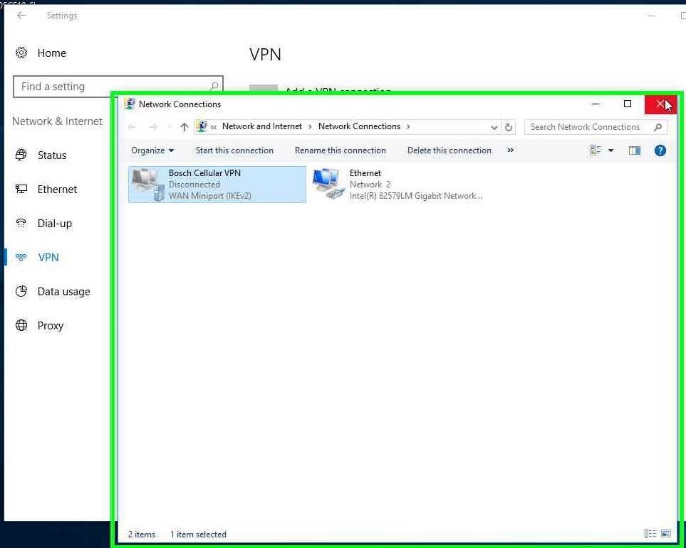Viewport: 686px width, 548px height.
Task: Open recent locations dropdown arrow
Action: tap(169, 127)
